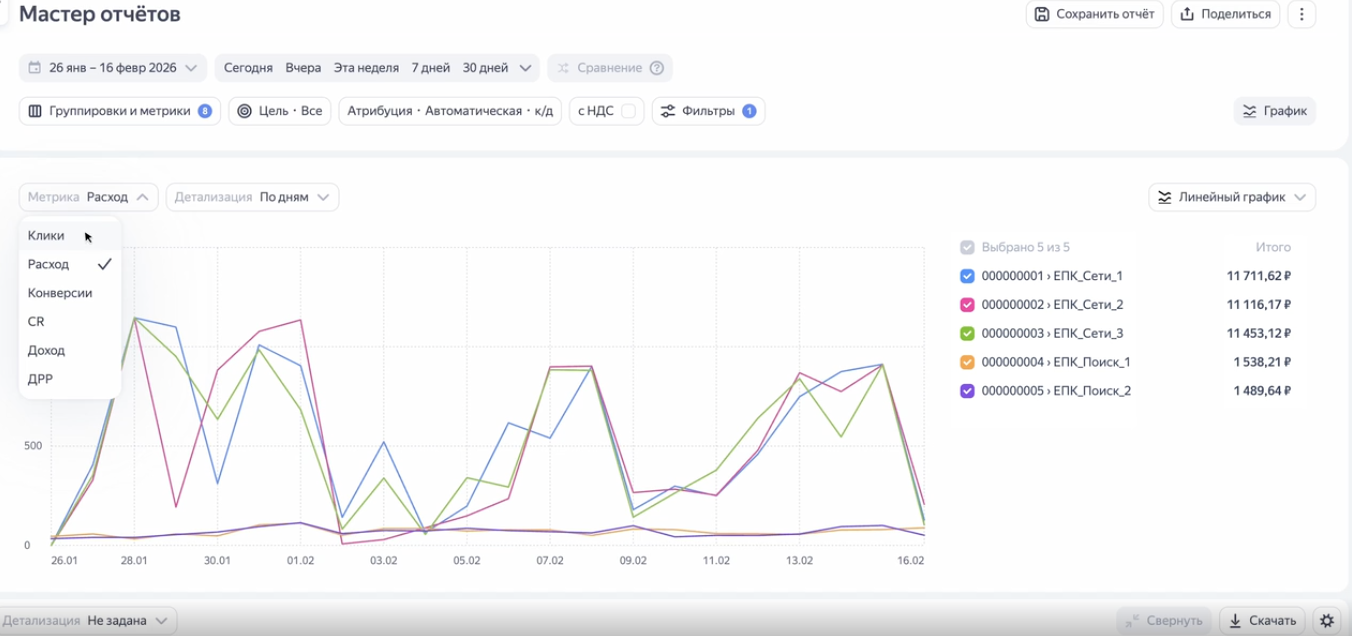Click the calendar icon in date range
Image resolution: width=1352 pixels, height=636 pixels.
click(35, 68)
